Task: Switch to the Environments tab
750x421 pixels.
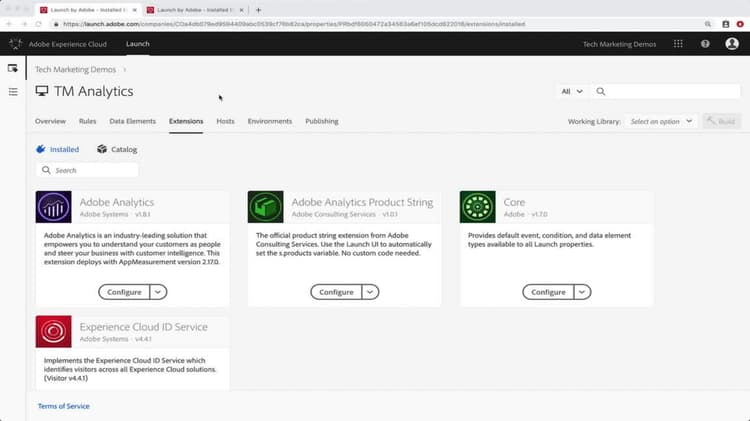Action: 270,122
